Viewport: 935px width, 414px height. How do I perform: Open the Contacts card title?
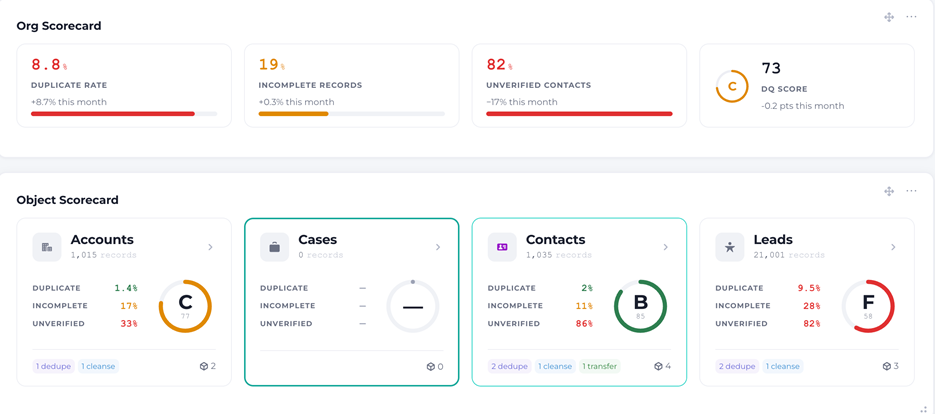tap(556, 240)
